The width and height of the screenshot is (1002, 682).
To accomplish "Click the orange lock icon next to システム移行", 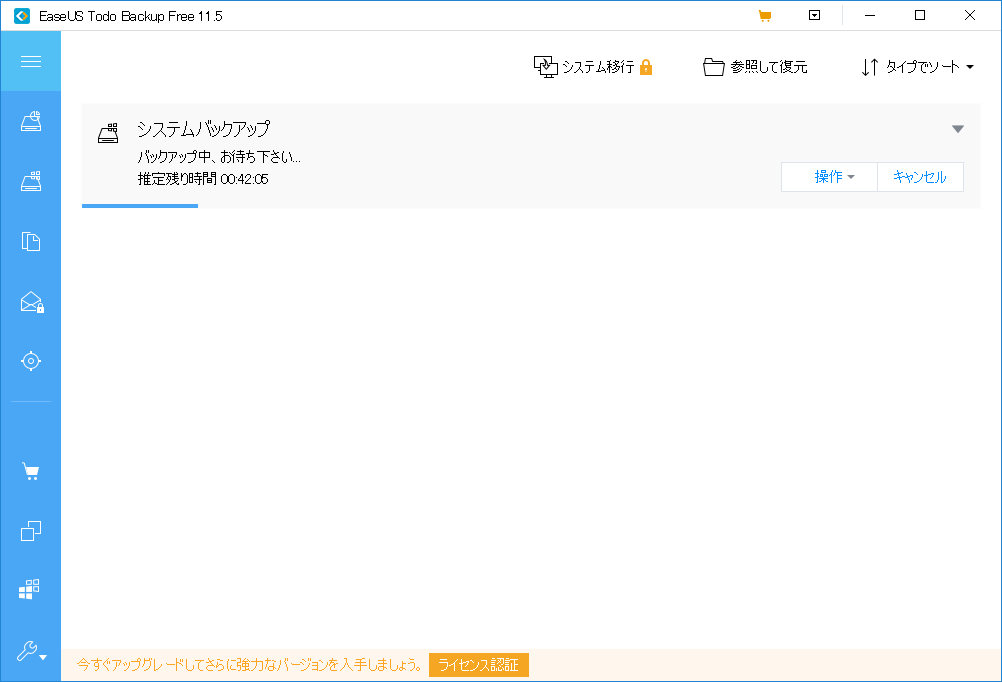I will (x=646, y=66).
